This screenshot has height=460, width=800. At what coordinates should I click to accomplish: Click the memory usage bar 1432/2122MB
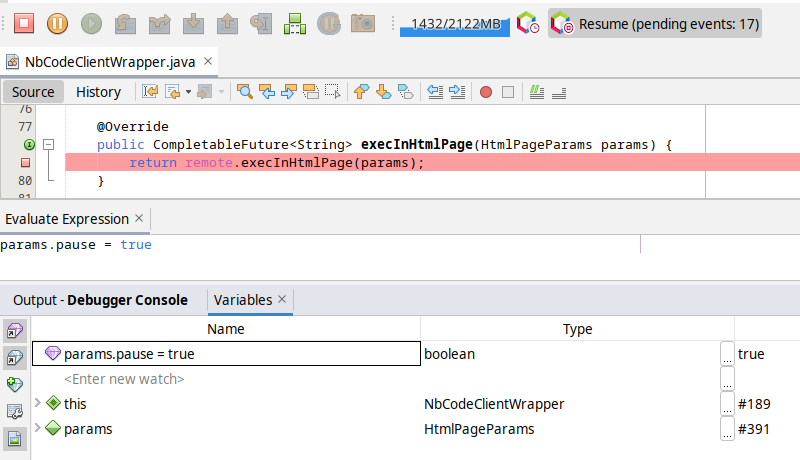pos(455,24)
